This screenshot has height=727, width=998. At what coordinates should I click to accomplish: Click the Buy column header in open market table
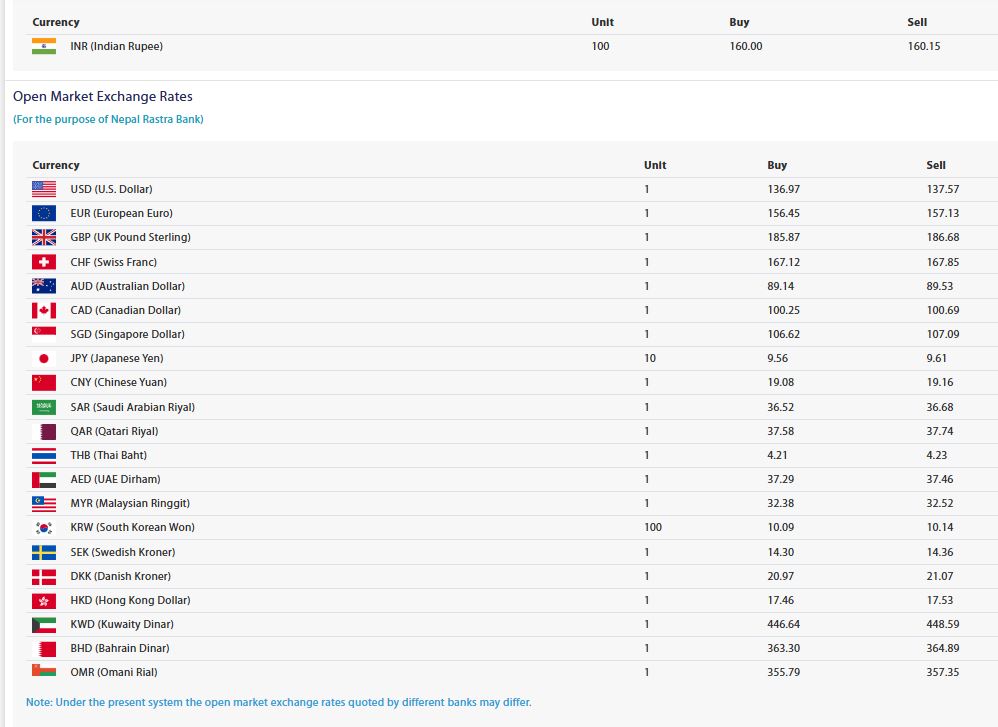pos(777,165)
